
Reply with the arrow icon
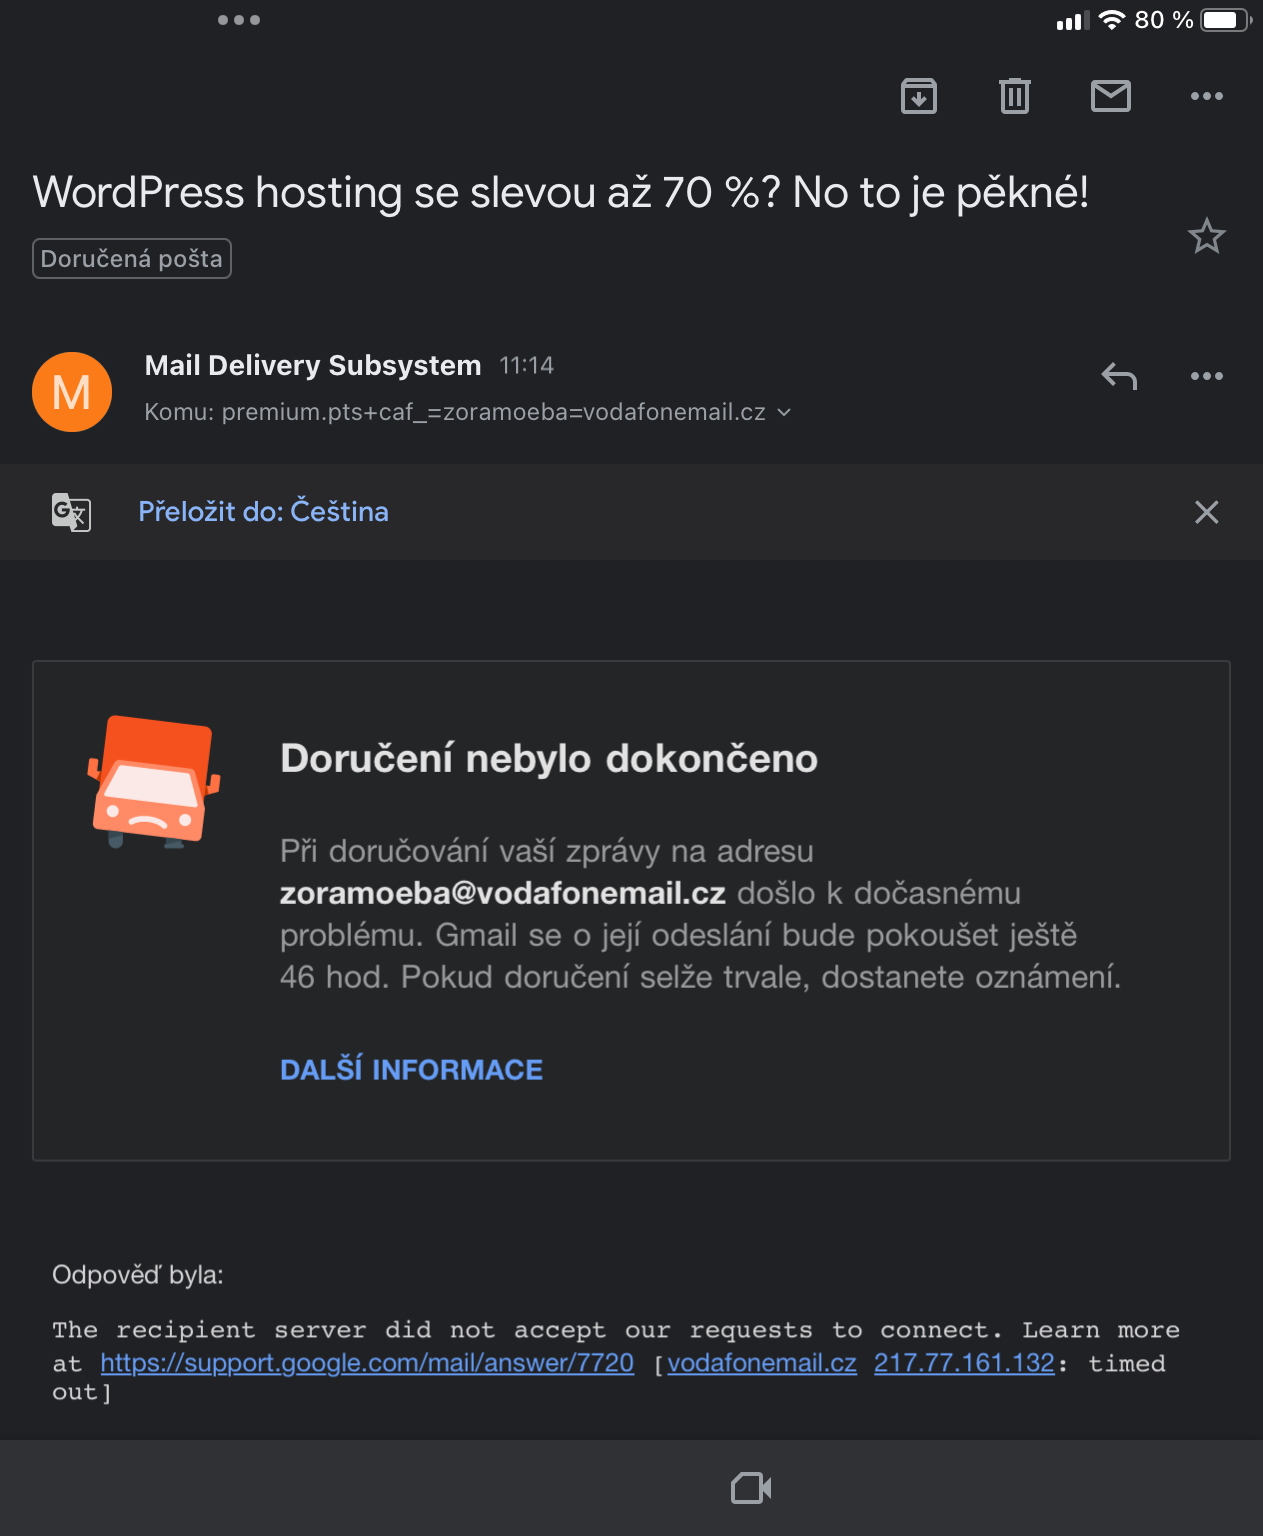pyautogui.click(x=1119, y=377)
